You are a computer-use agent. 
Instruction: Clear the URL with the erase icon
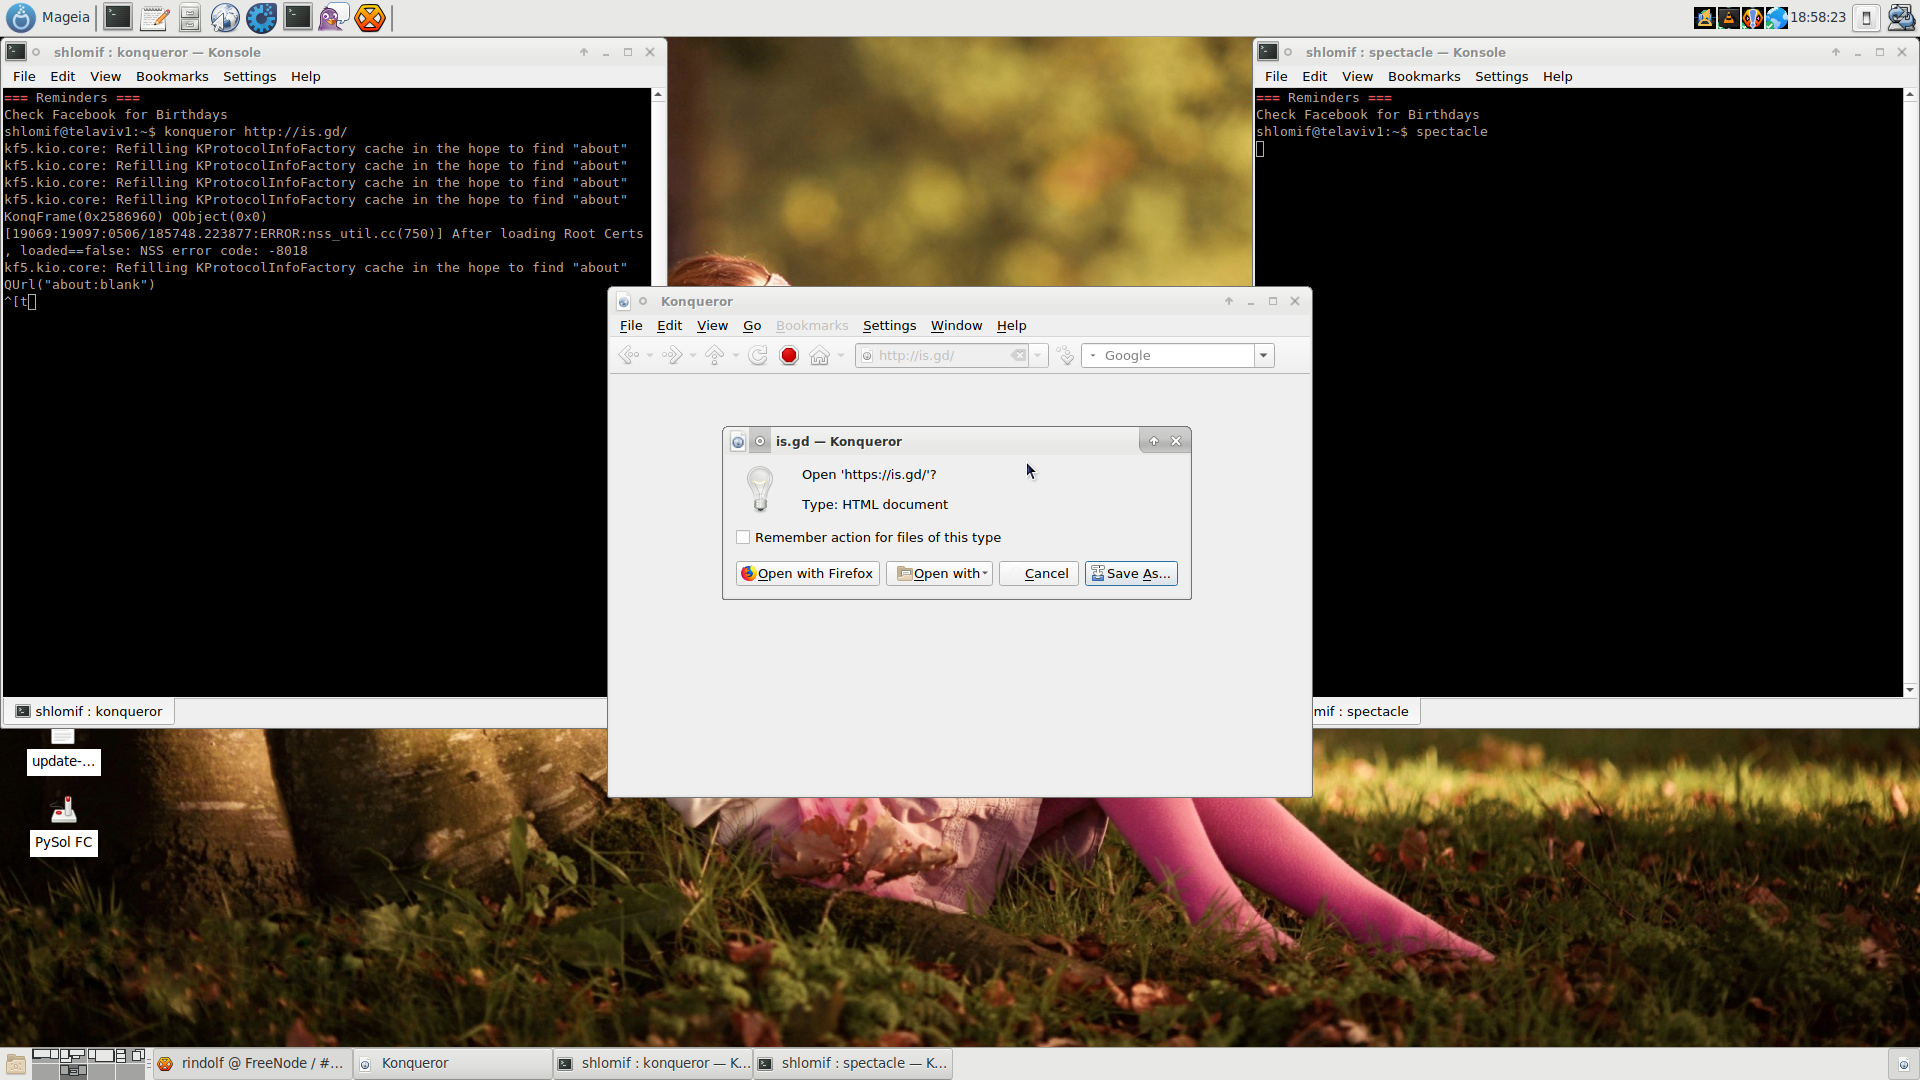[x=1018, y=355]
